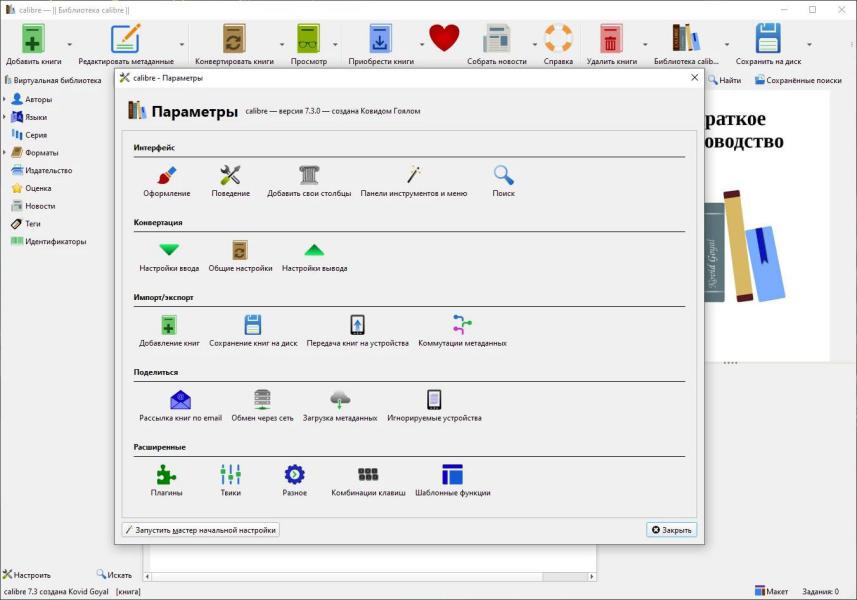The width and height of the screenshot is (857, 600).
Task: Click Макет layout button in status bar
Action: (x=771, y=591)
